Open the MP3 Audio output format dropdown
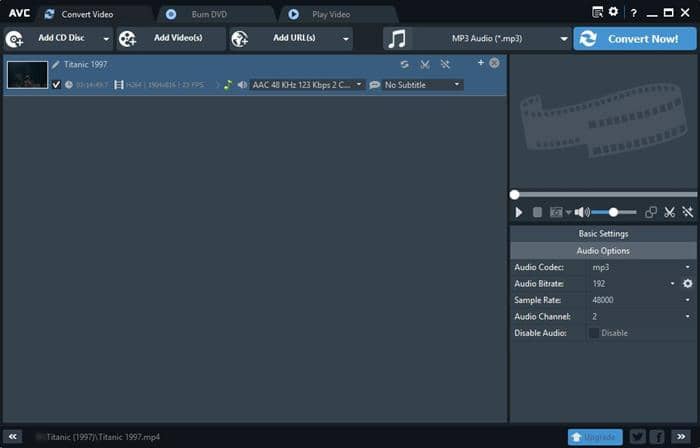The height and width of the screenshot is (448, 700). [x=476, y=38]
